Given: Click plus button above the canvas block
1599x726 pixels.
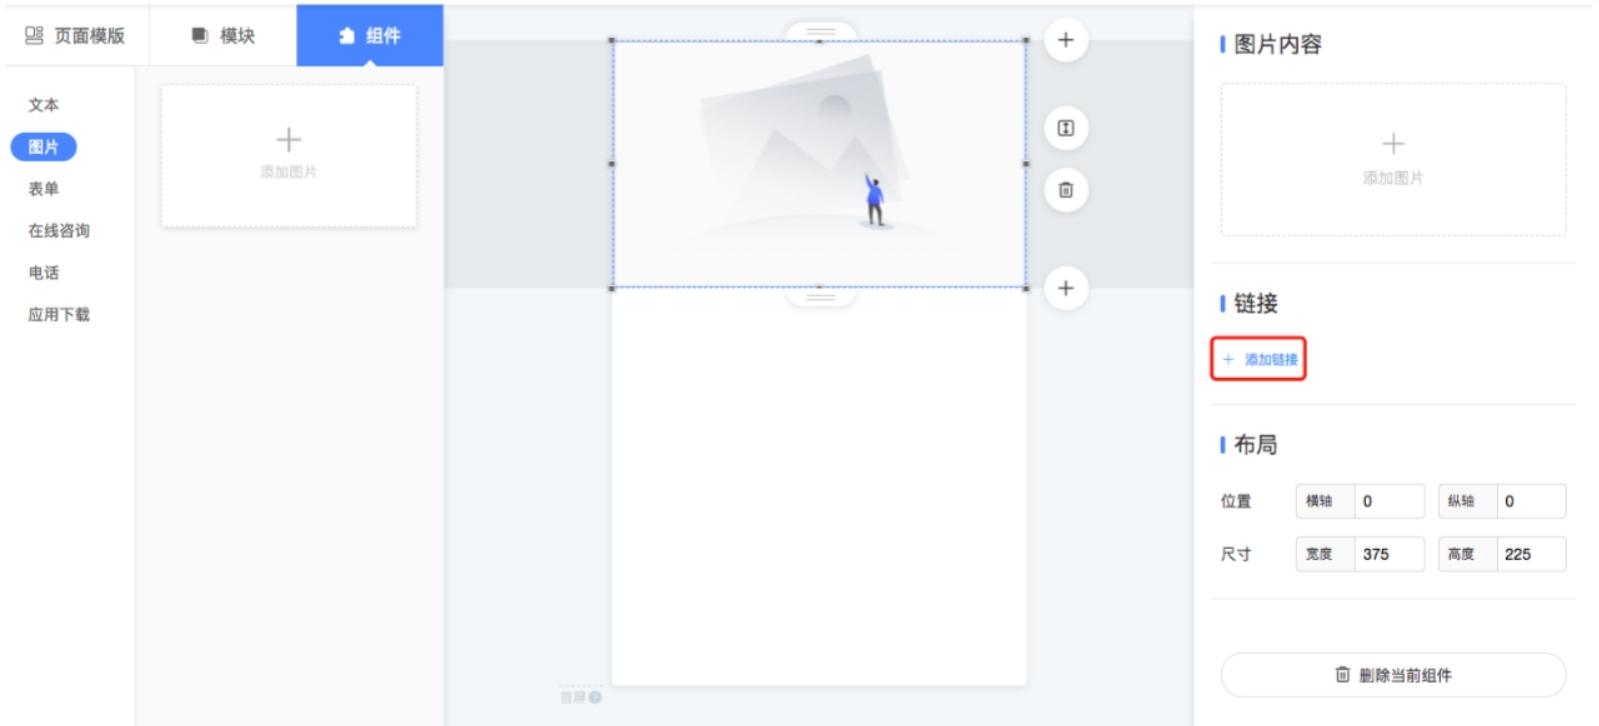Looking at the screenshot, I should tap(1066, 40).
